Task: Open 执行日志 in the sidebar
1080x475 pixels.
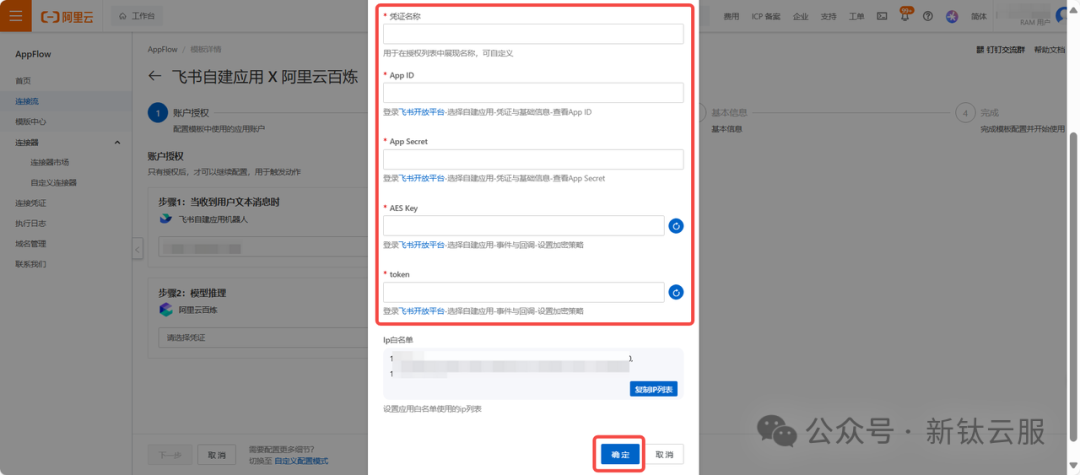Action: [x=31, y=223]
